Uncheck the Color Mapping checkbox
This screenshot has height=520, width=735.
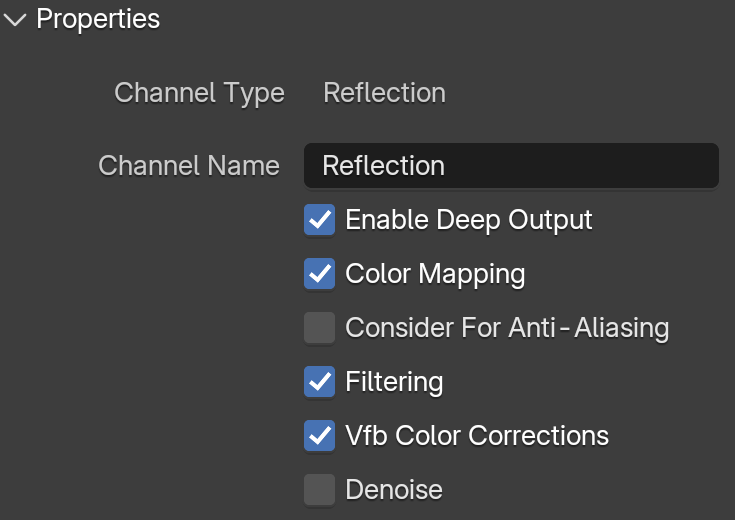319,273
